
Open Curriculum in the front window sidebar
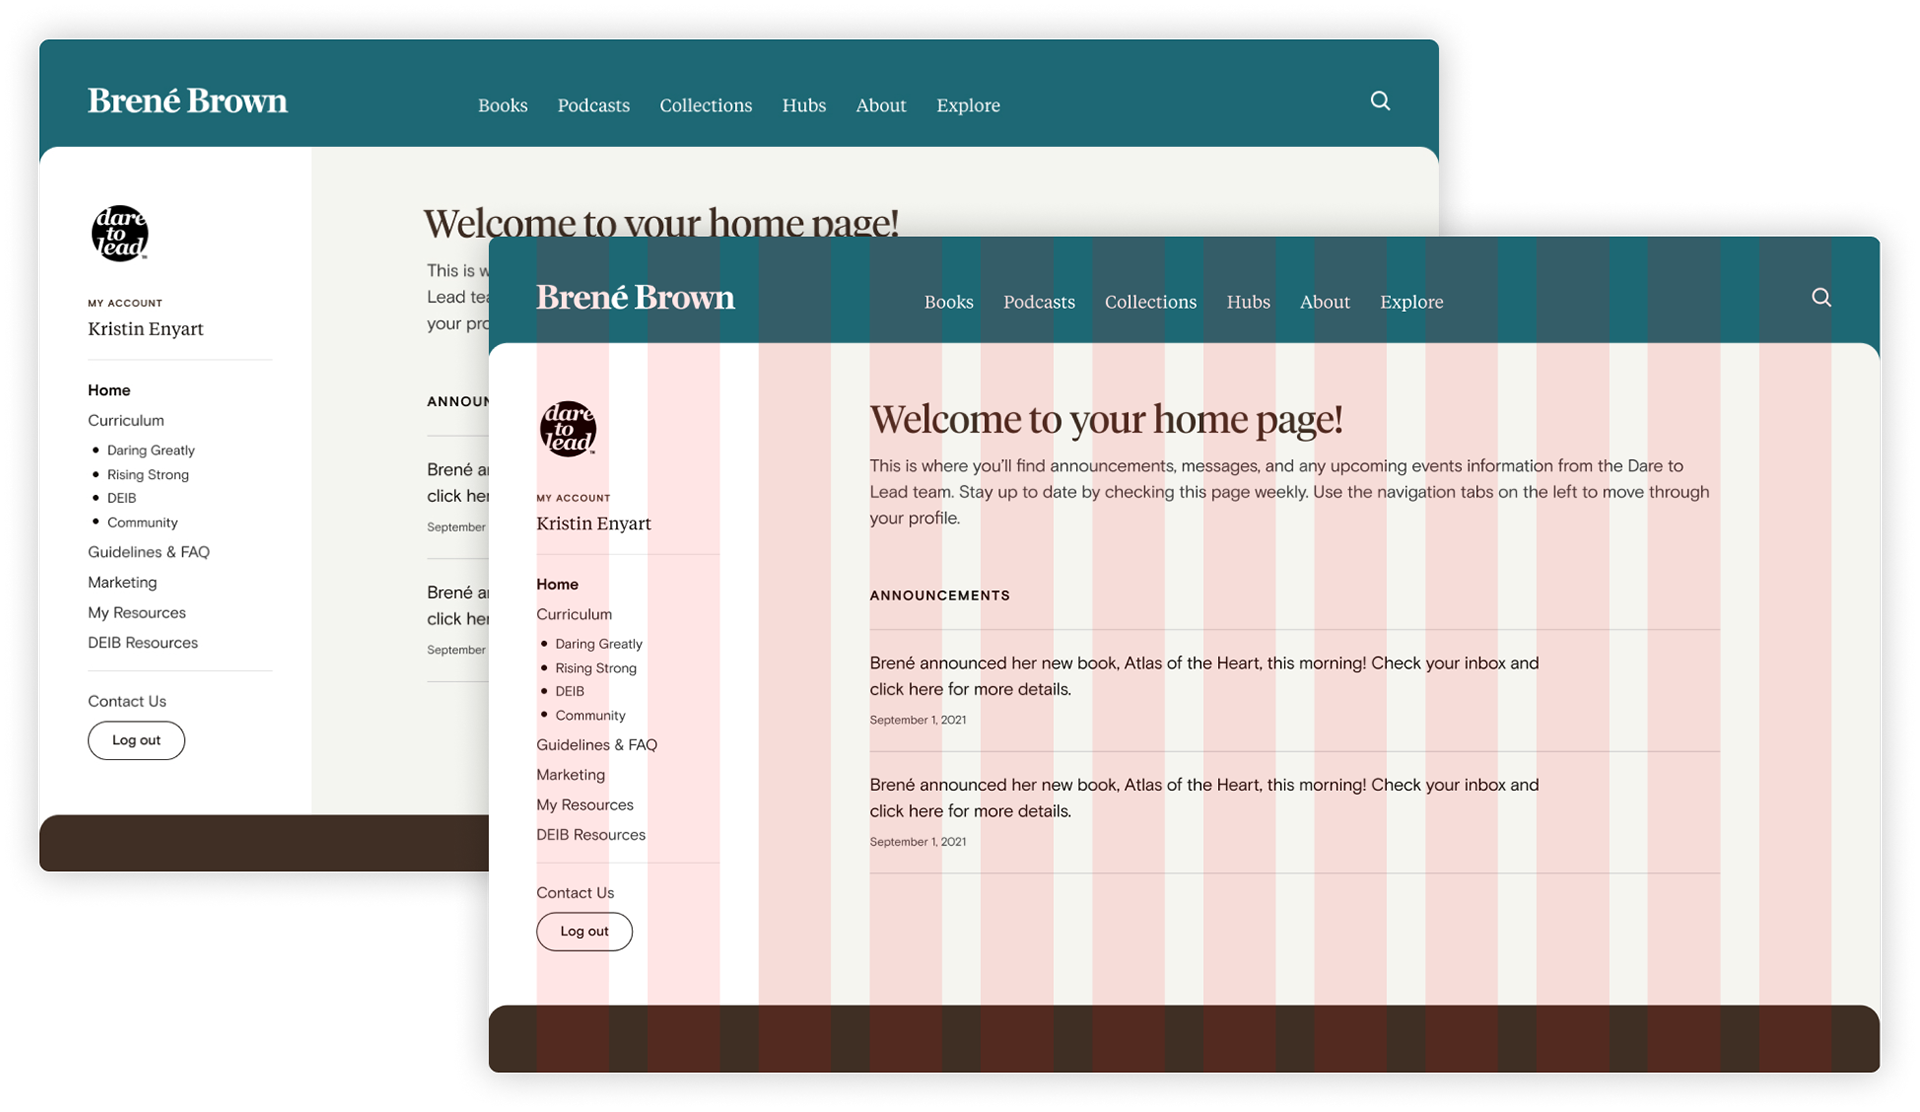[574, 614]
